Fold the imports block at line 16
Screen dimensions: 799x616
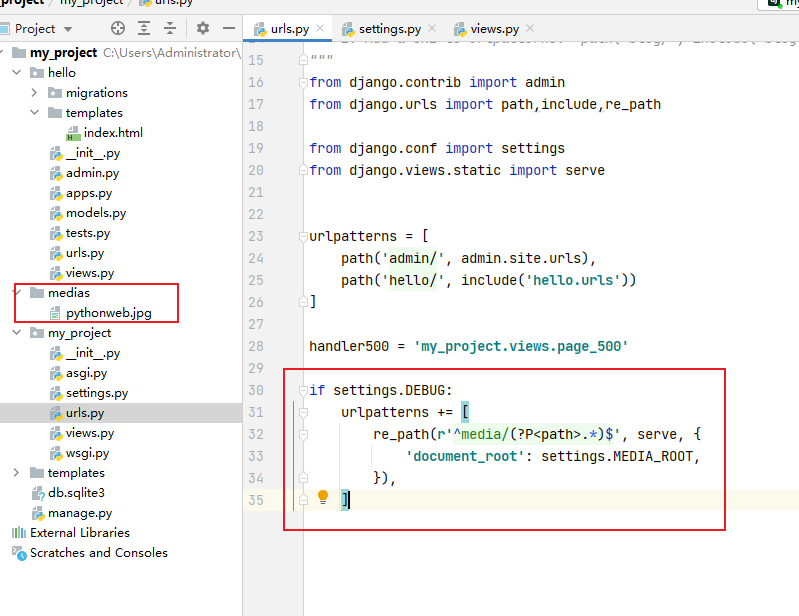[x=303, y=83]
